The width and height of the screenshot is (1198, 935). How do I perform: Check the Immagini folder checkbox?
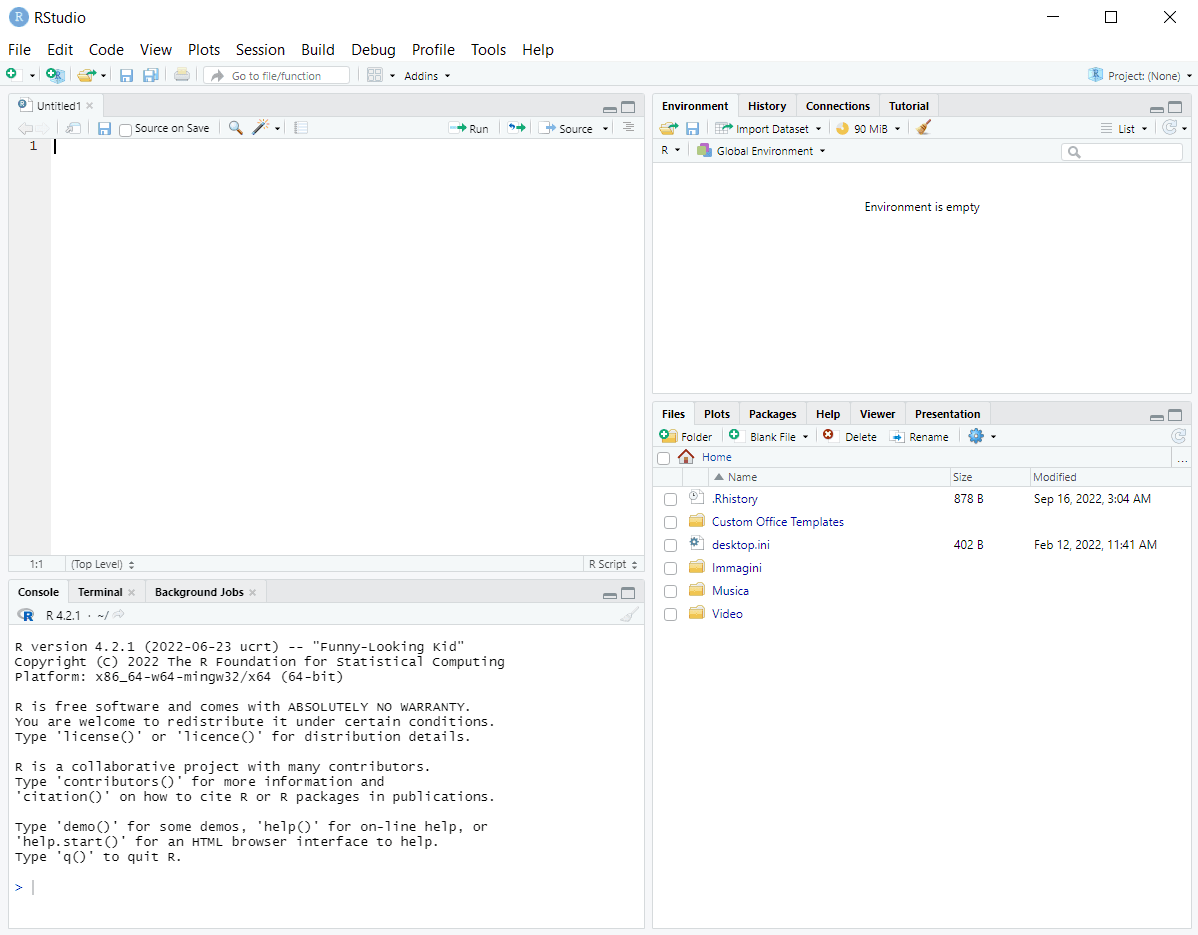[670, 568]
